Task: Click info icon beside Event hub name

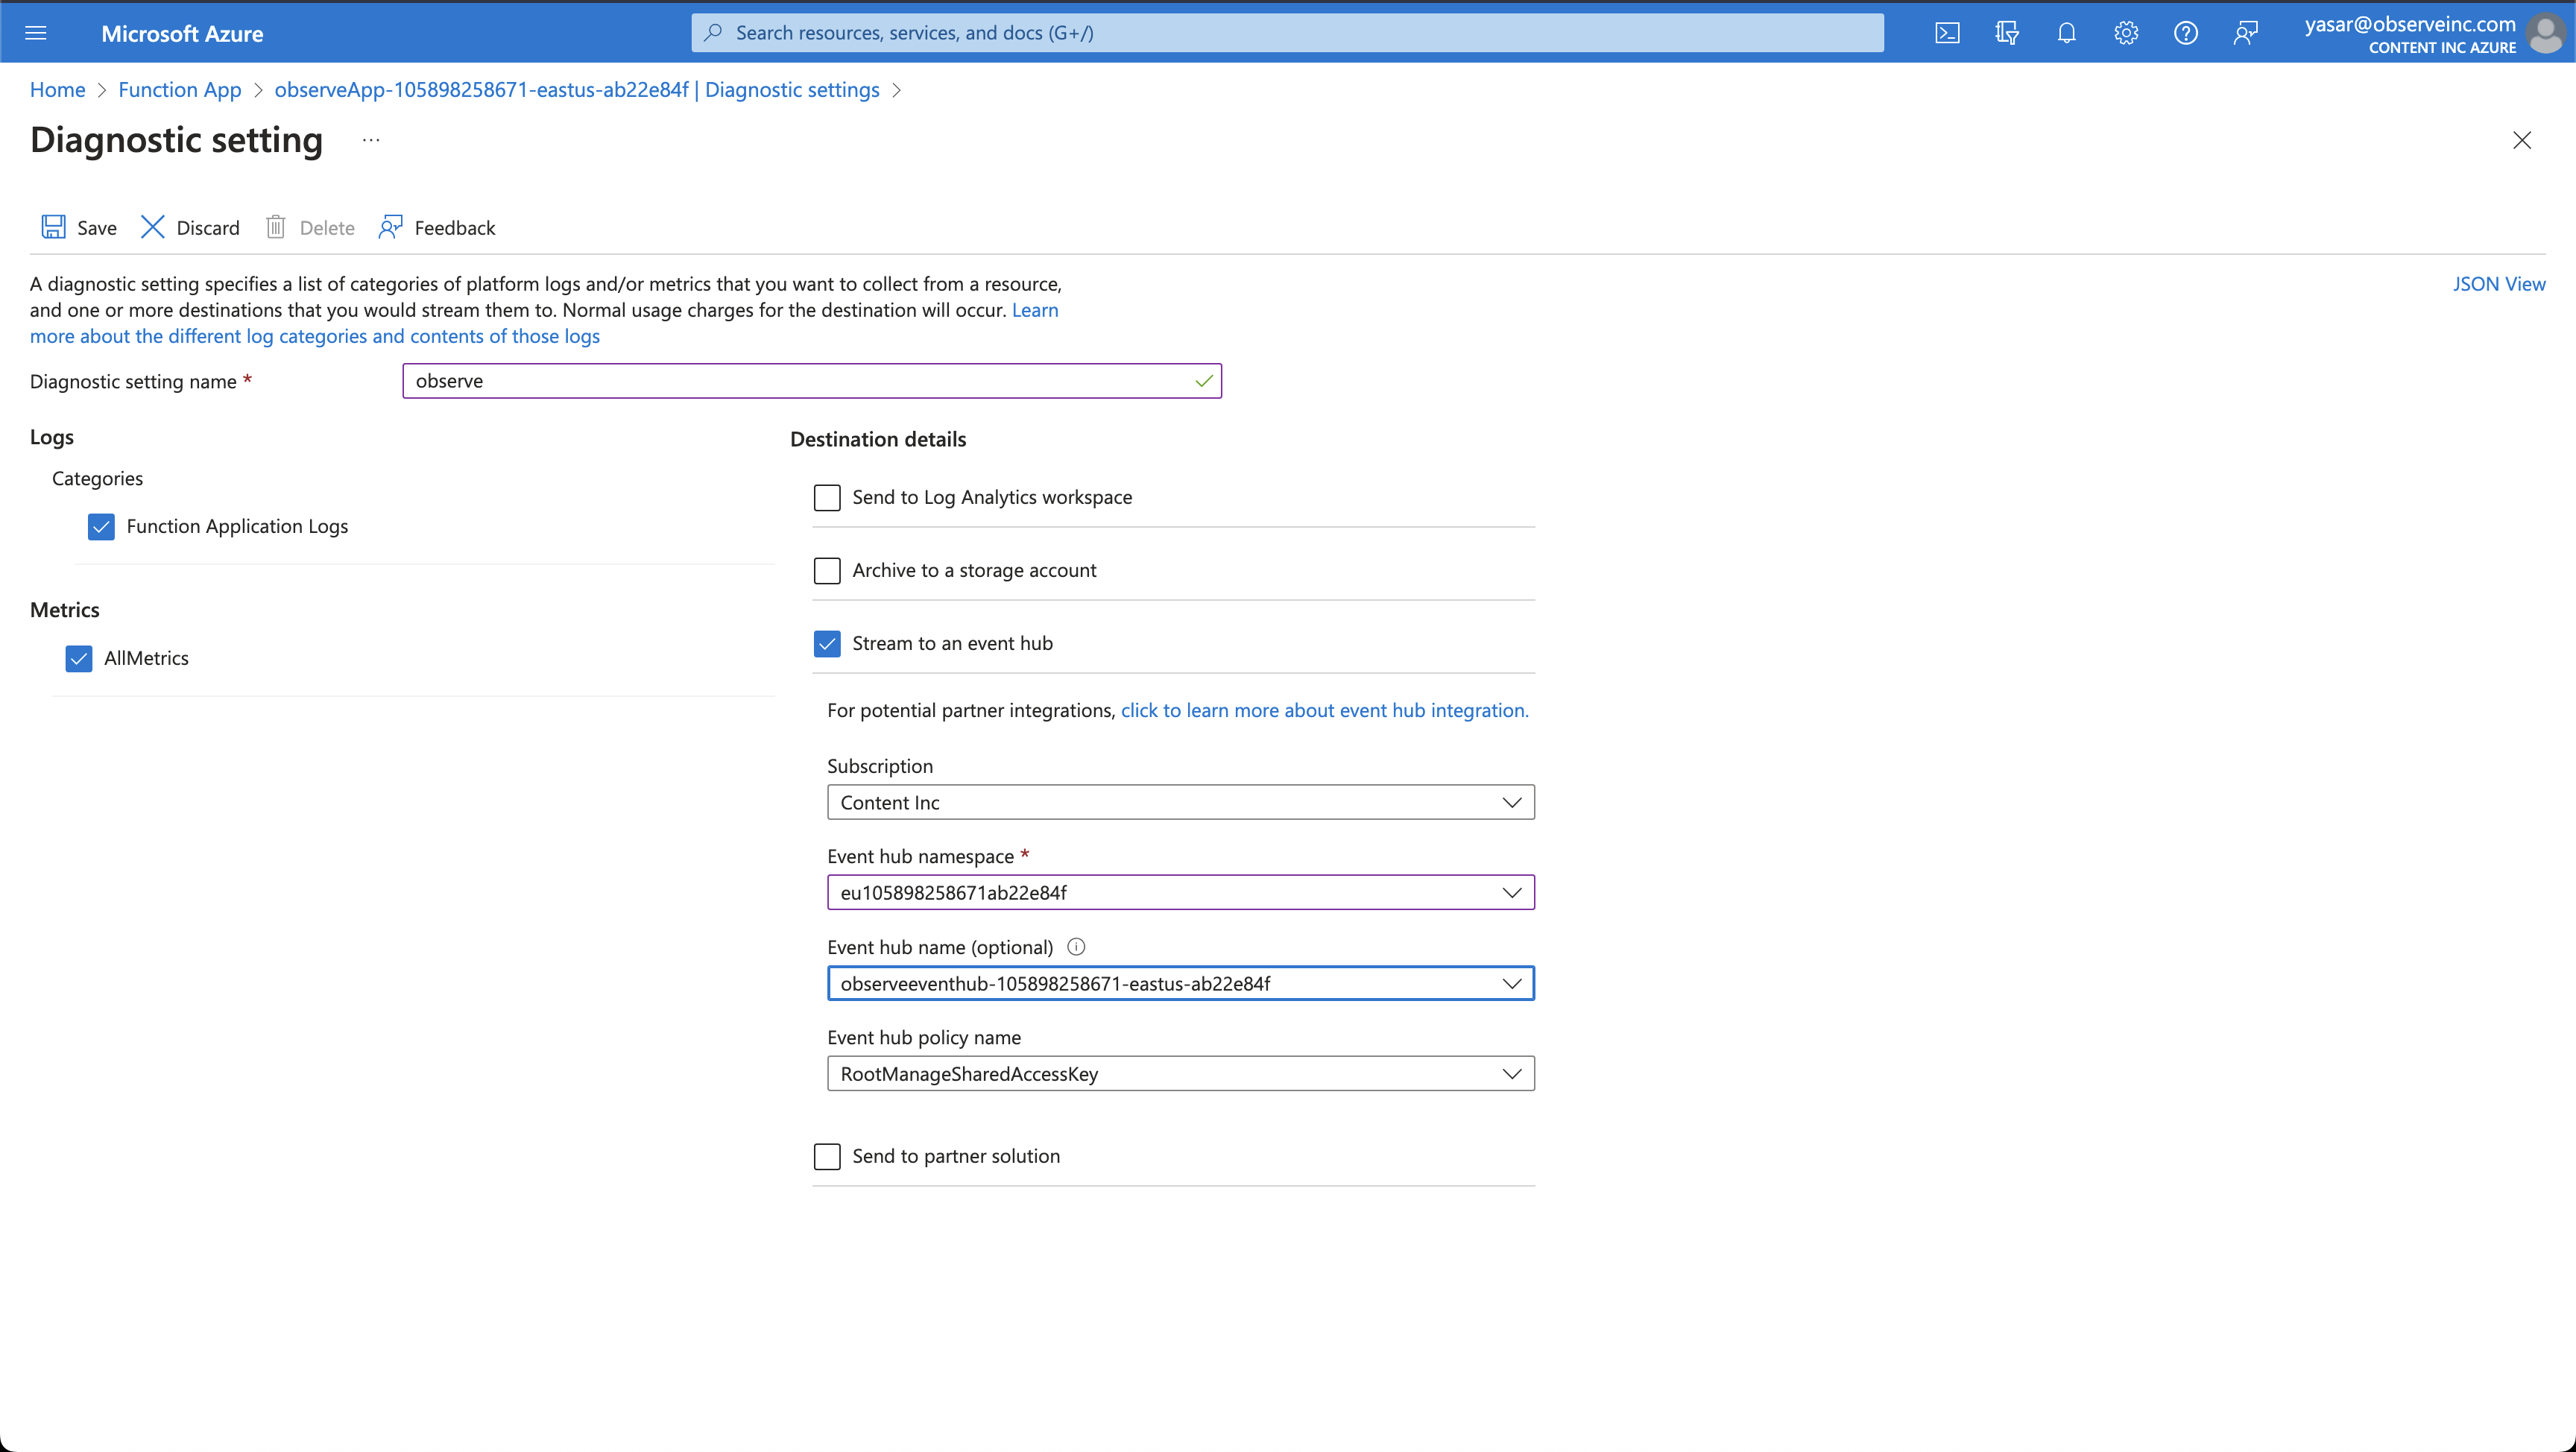Action: [x=1076, y=946]
